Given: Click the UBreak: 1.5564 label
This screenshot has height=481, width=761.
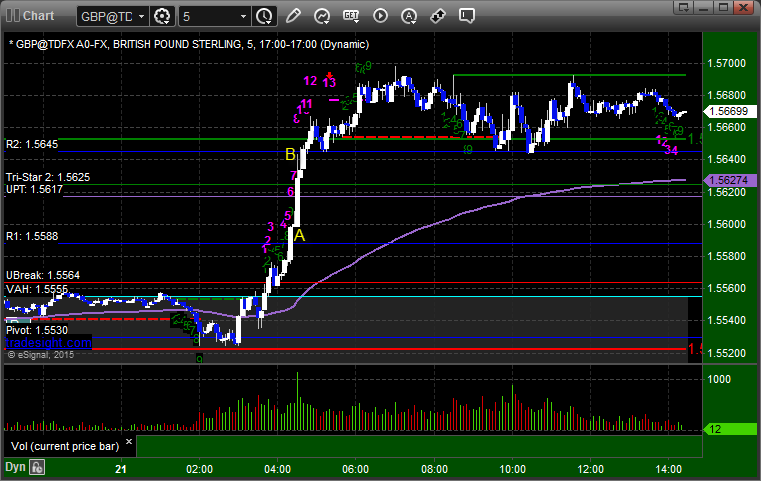Looking at the screenshot, I should pyautogui.click(x=43, y=275).
